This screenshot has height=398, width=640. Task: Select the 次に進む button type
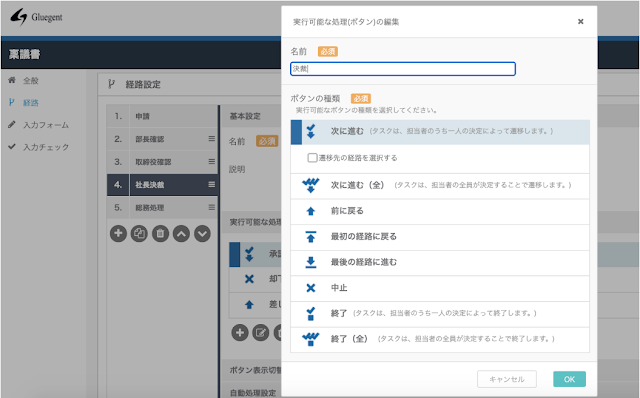[440, 131]
